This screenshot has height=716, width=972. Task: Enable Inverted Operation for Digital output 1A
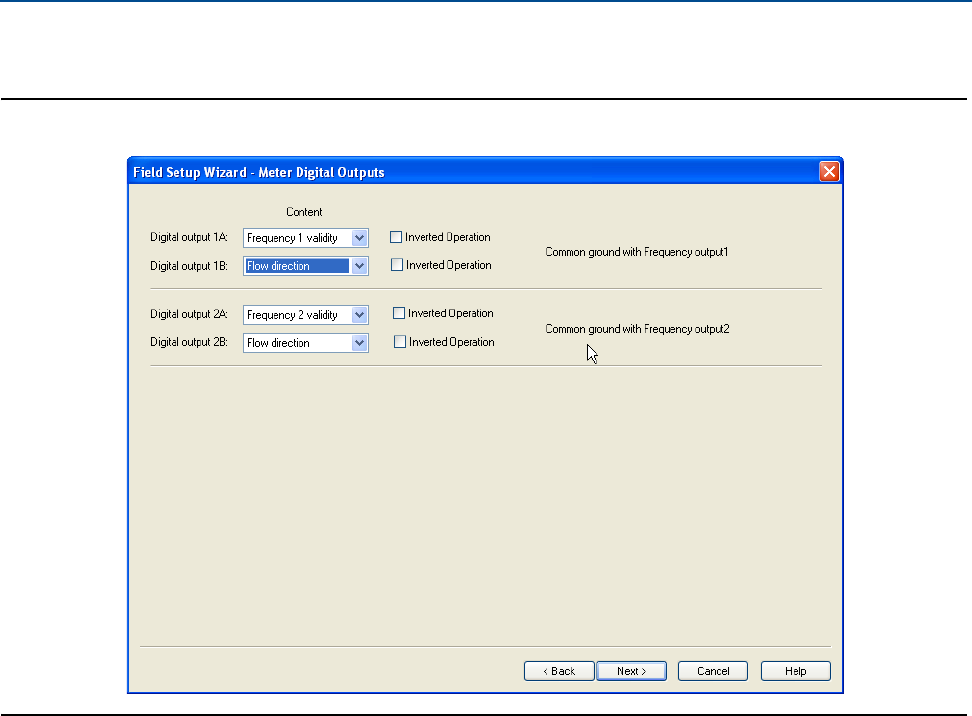[396, 238]
